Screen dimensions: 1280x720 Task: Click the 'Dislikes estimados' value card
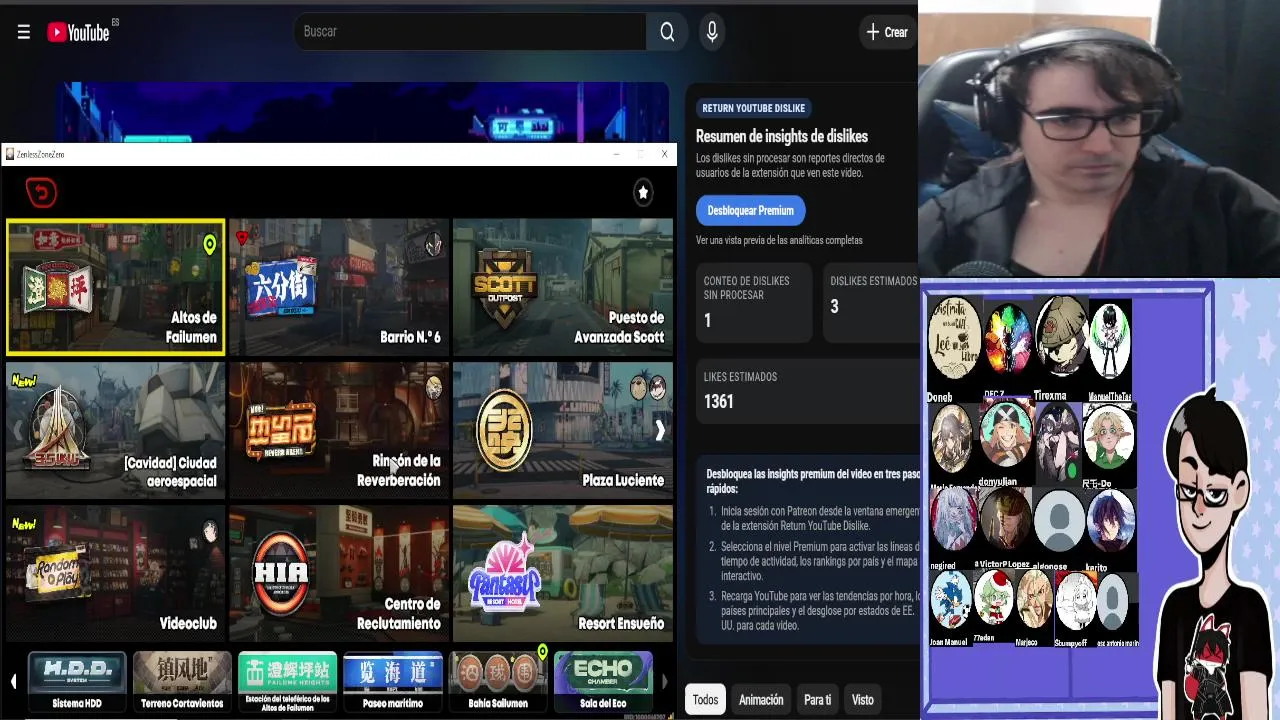pos(870,303)
